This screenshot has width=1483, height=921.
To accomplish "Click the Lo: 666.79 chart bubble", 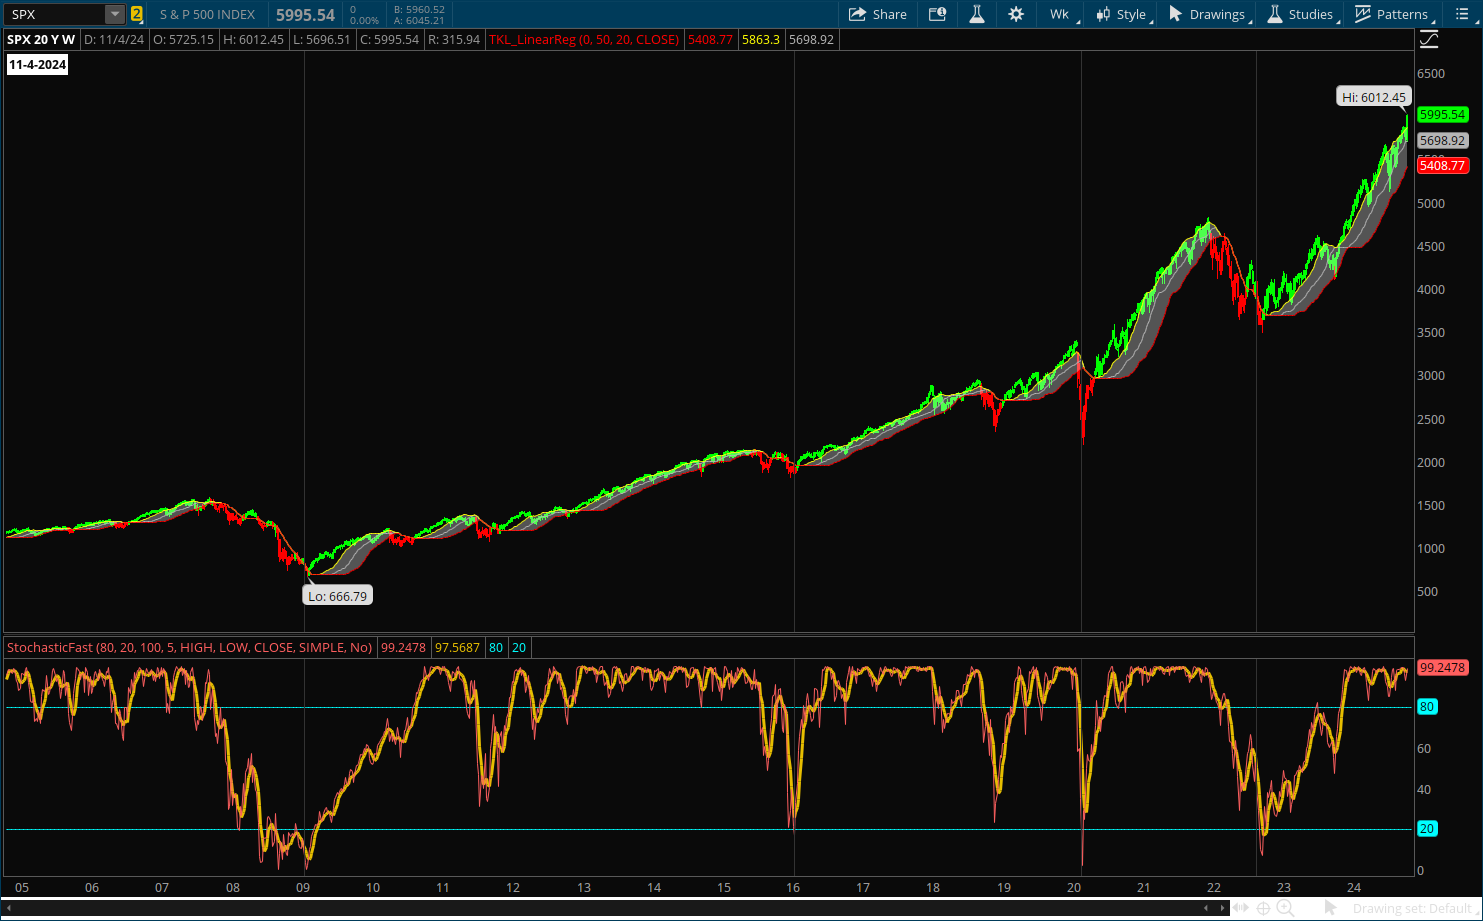I will tap(338, 596).
